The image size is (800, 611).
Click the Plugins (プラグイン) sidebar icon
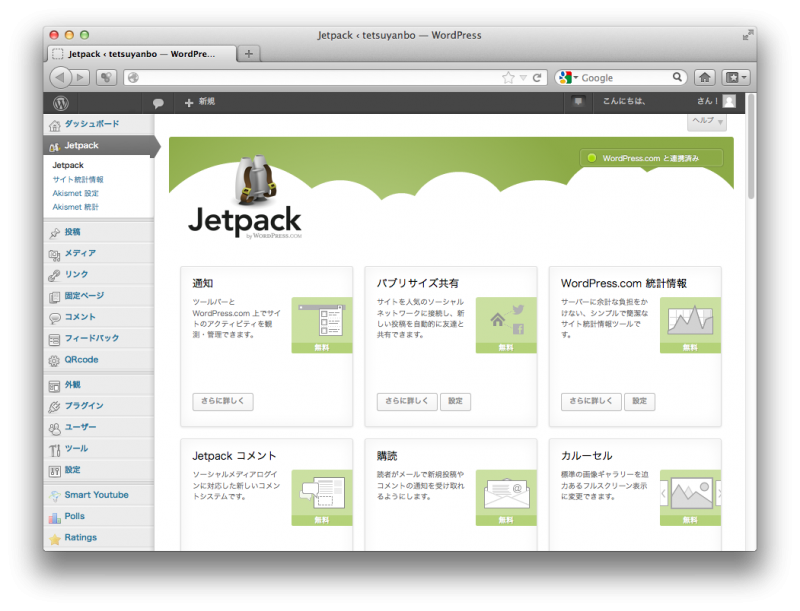point(55,407)
